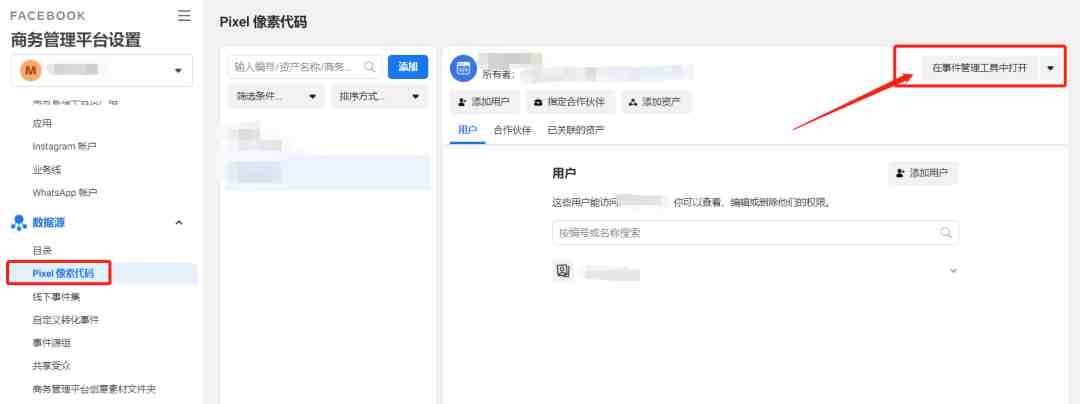Expand the user row chevron
This screenshot has height=404, width=1080.
click(953, 271)
